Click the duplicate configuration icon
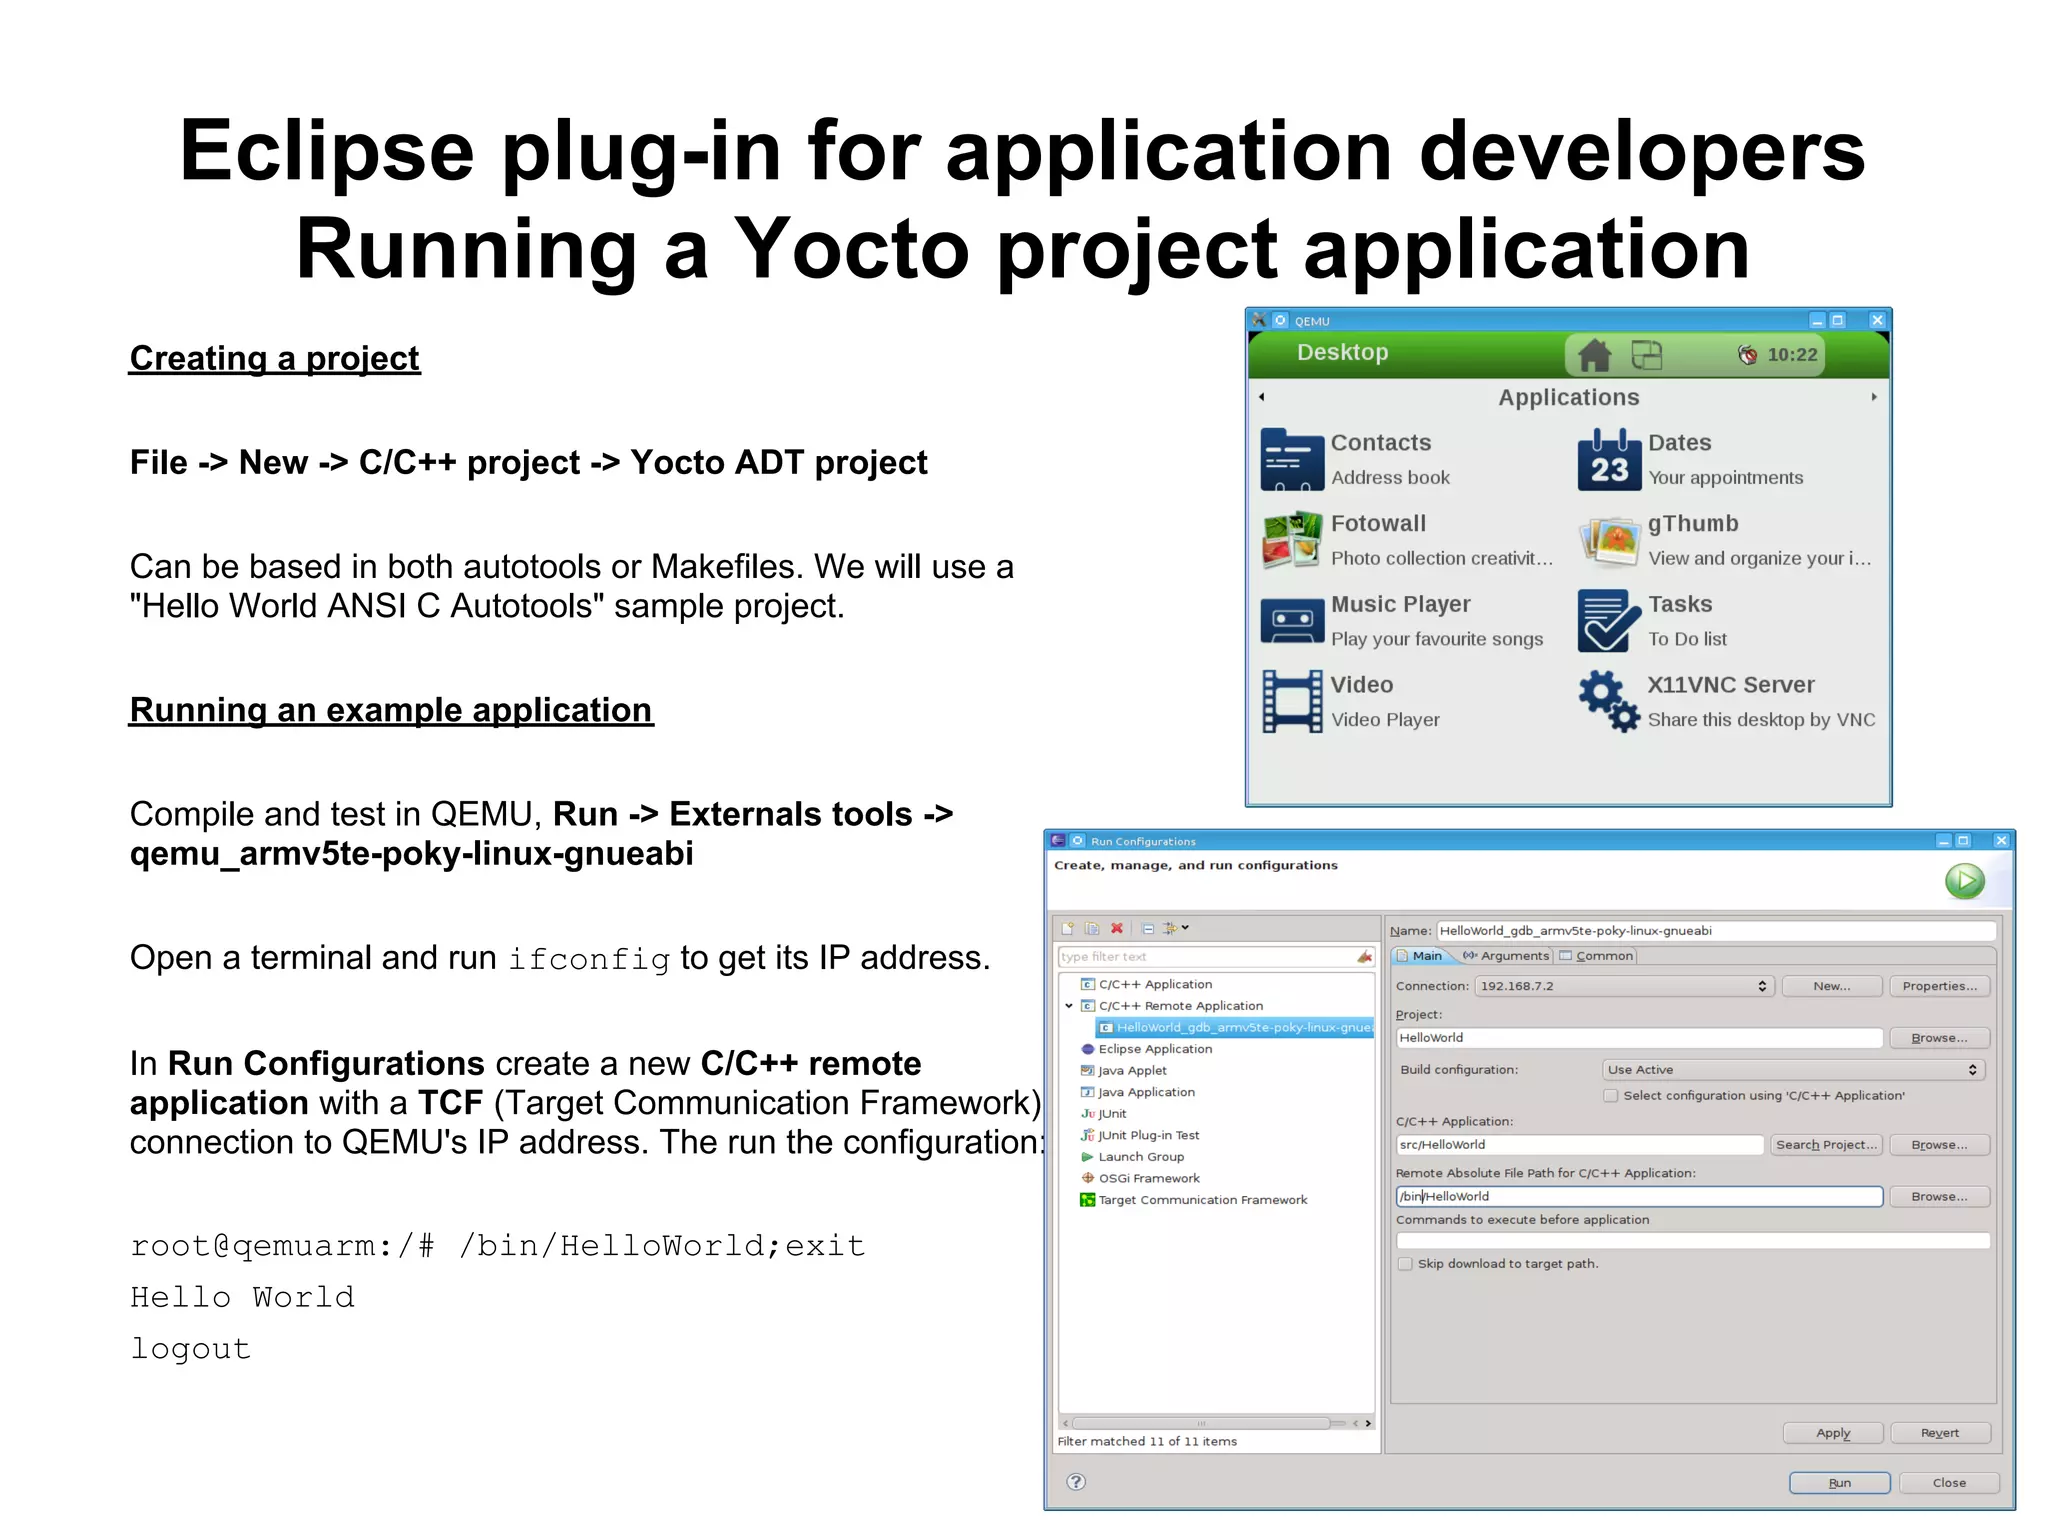Image resolution: width=2048 pixels, height=1536 pixels. (1092, 928)
